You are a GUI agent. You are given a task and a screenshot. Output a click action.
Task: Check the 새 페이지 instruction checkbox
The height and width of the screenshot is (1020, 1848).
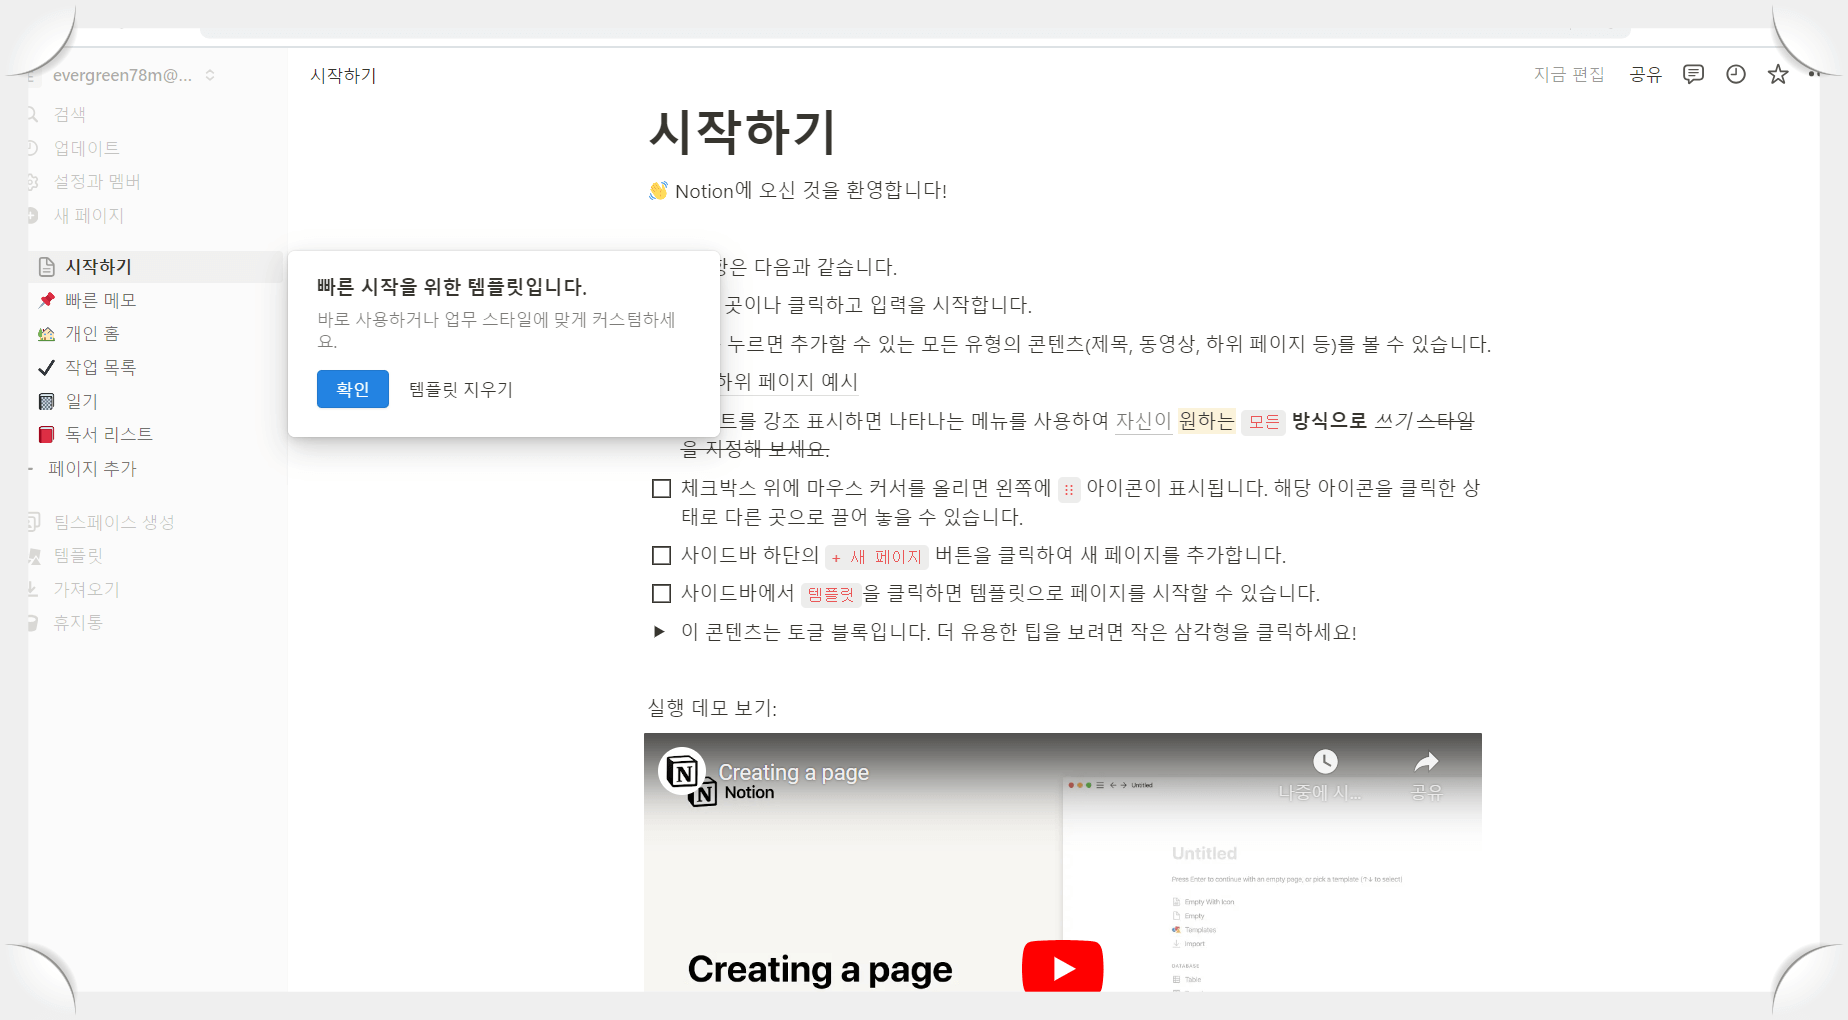[661, 555]
